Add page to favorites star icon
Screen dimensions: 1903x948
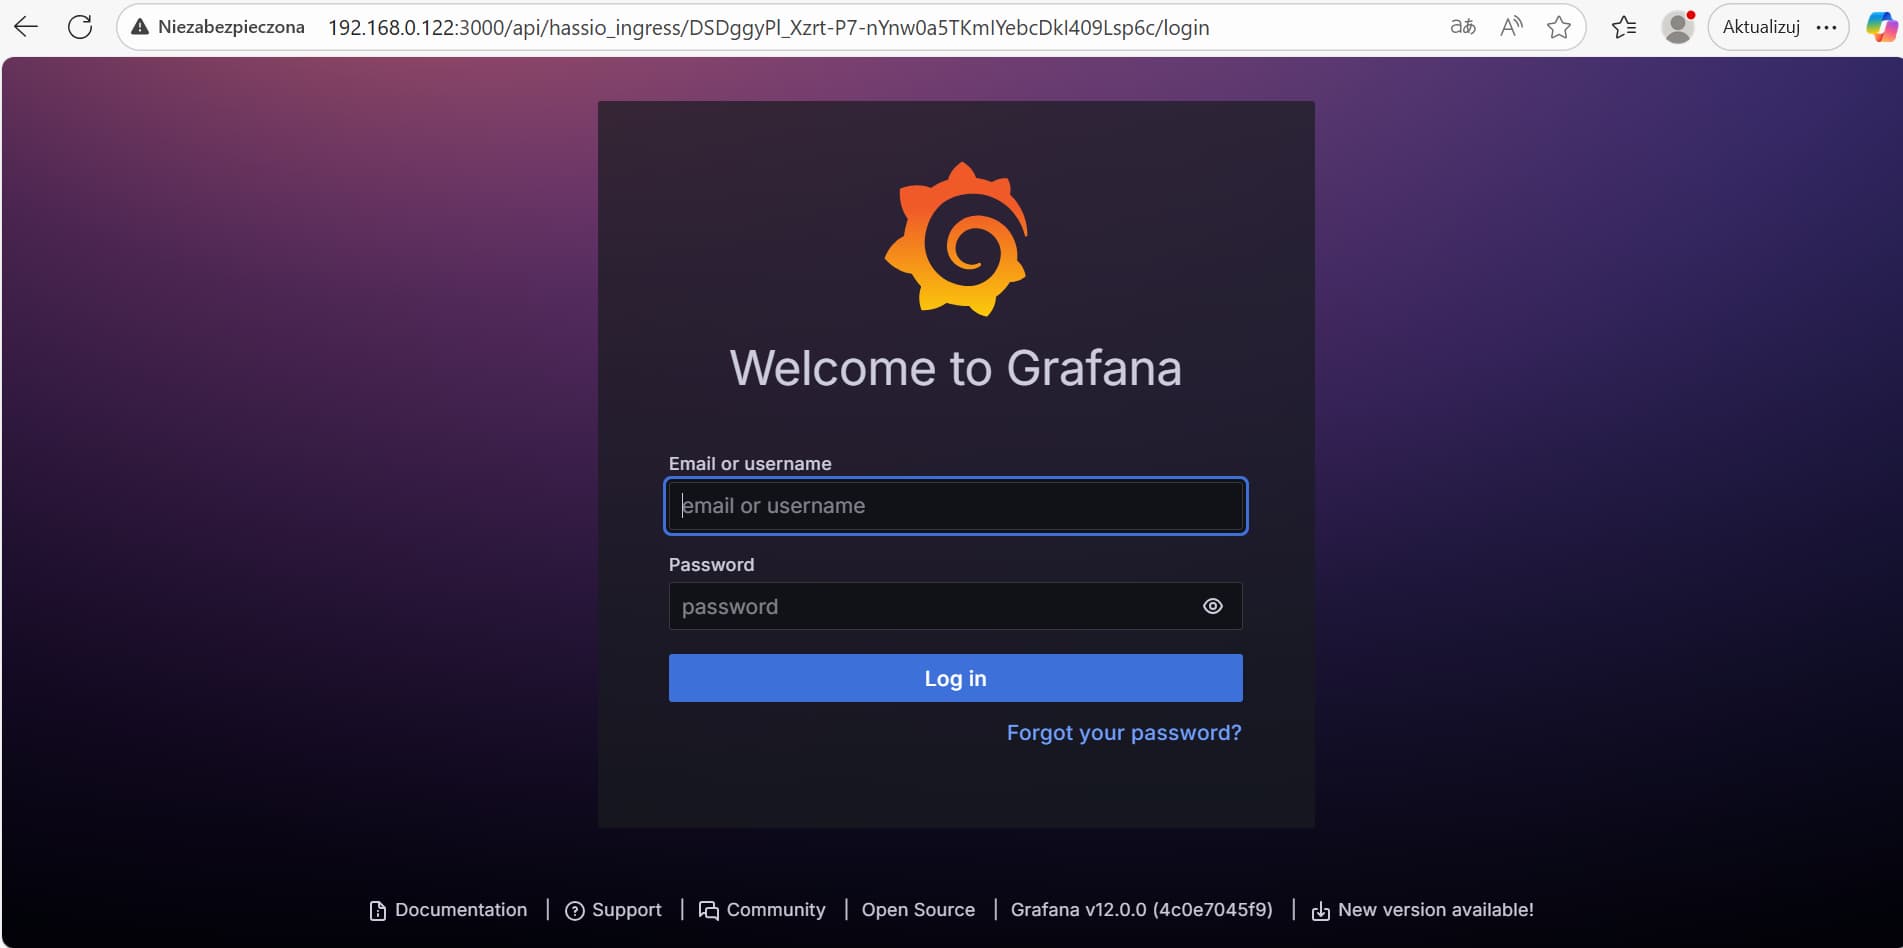(x=1558, y=27)
